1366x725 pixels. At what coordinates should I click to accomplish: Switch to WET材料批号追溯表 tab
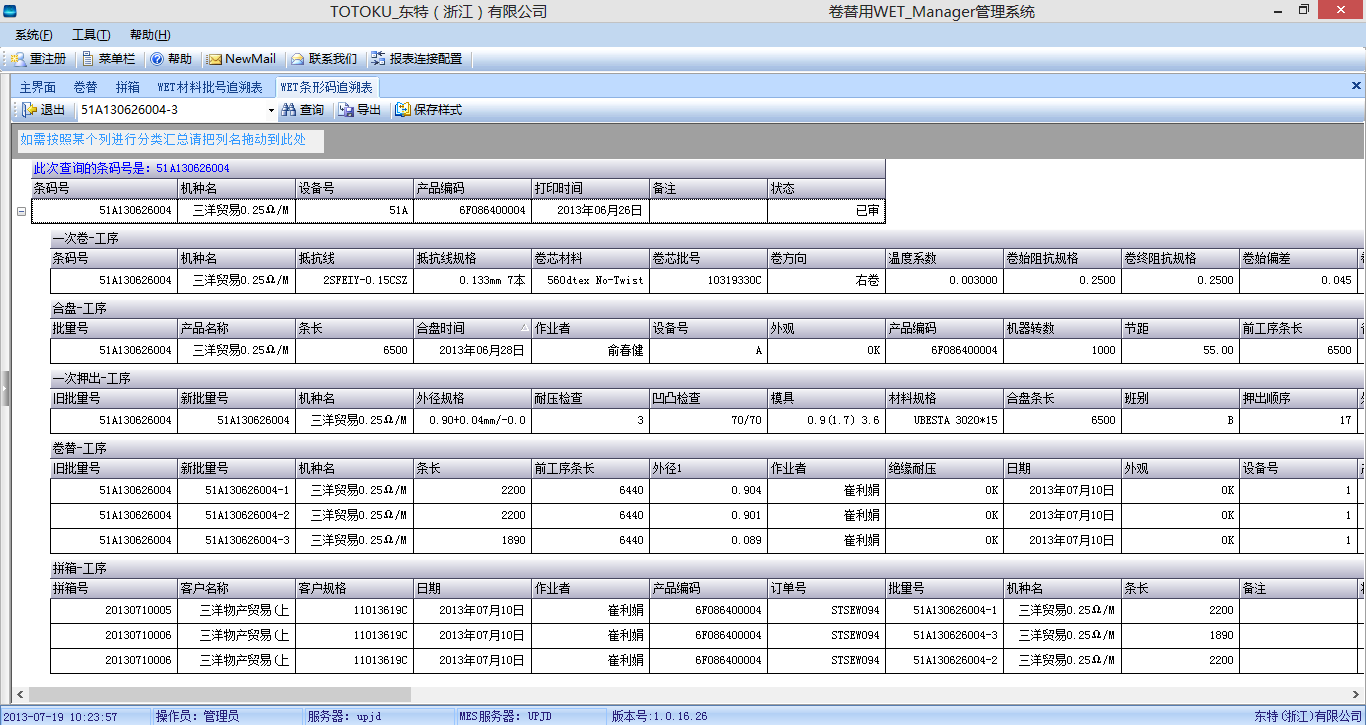pos(210,88)
